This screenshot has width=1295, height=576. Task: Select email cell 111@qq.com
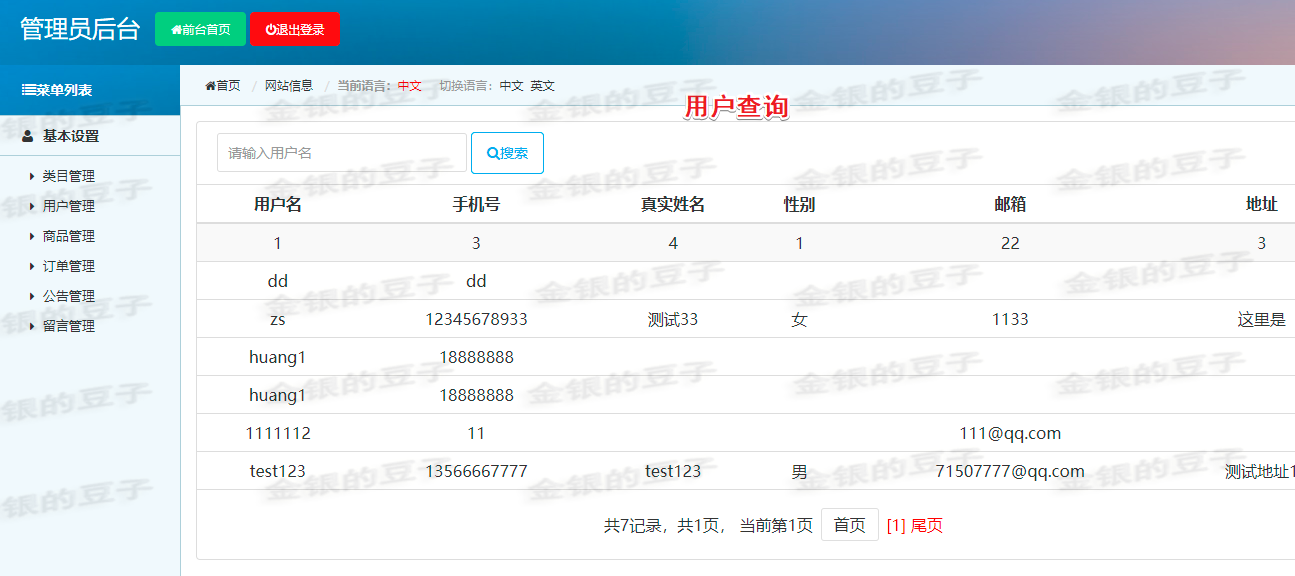(1010, 433)
